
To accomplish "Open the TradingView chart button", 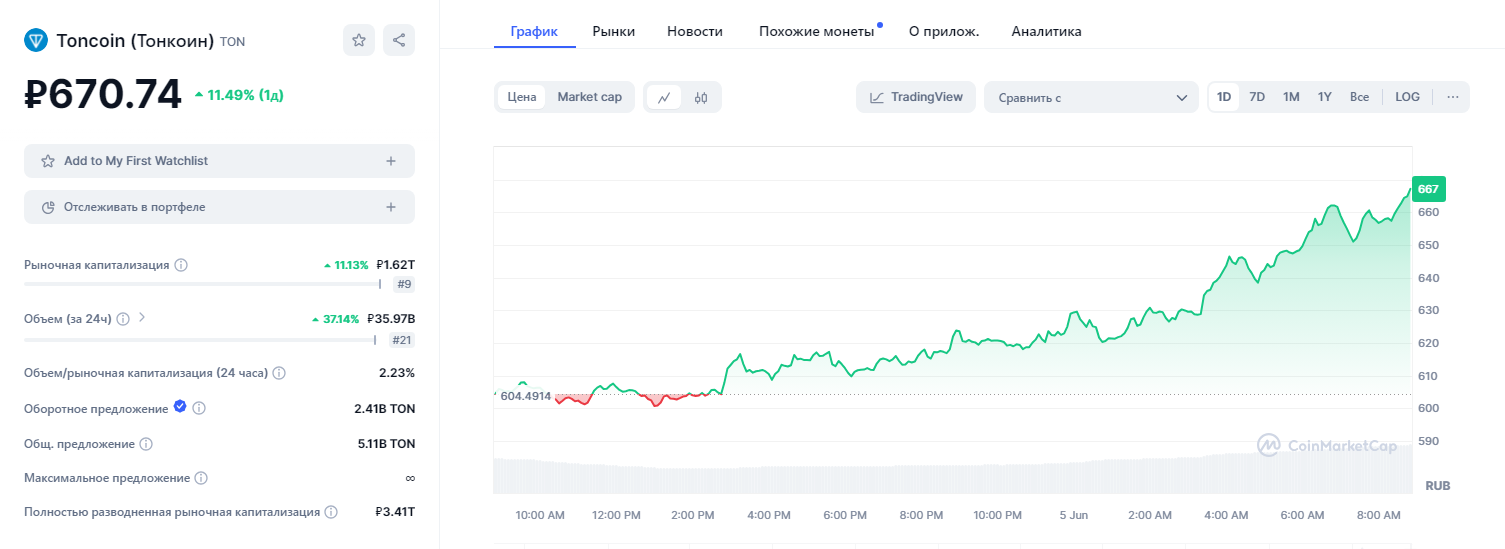I will click(x=915, y=97).
